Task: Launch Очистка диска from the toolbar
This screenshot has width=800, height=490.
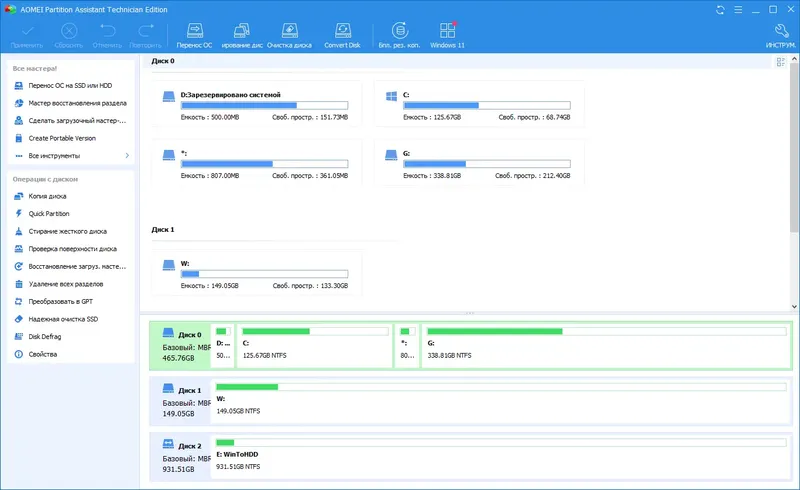Action: [289, 35]
